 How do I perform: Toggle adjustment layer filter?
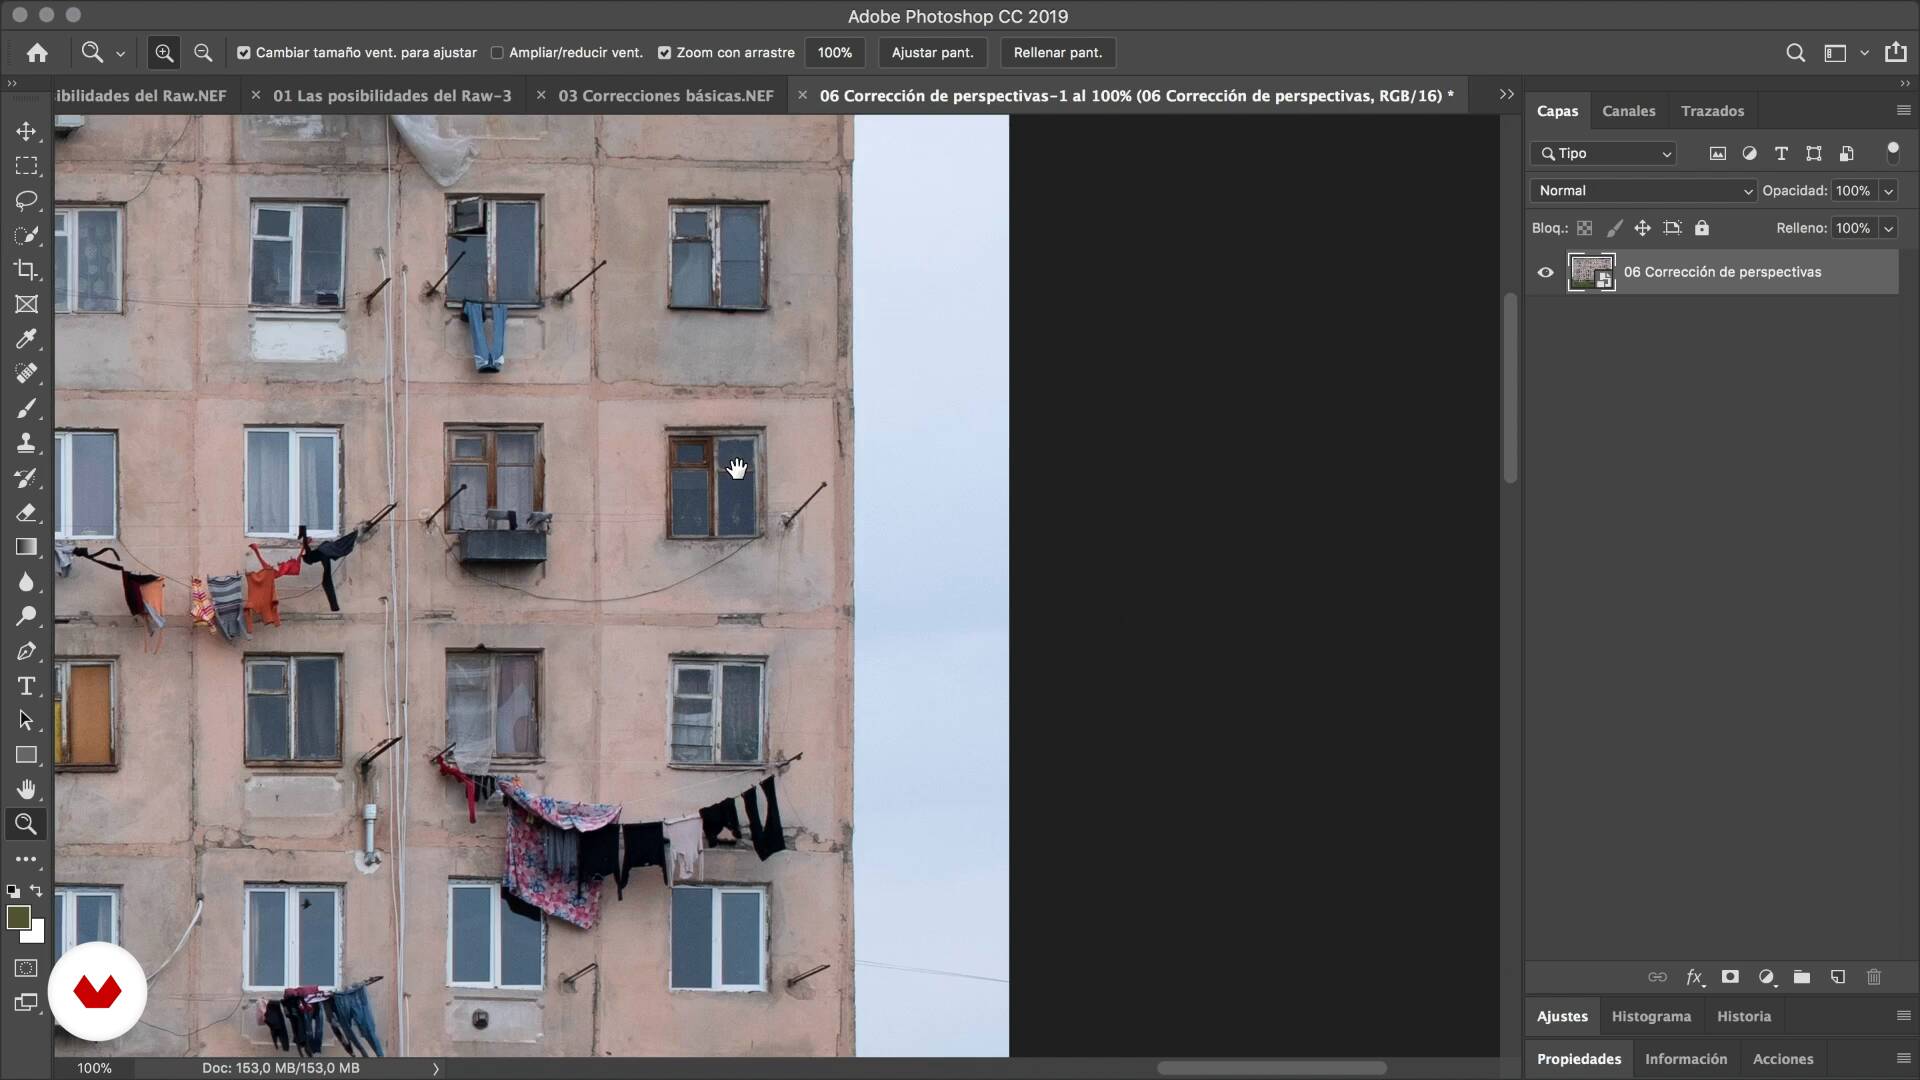coord(1749,153)
